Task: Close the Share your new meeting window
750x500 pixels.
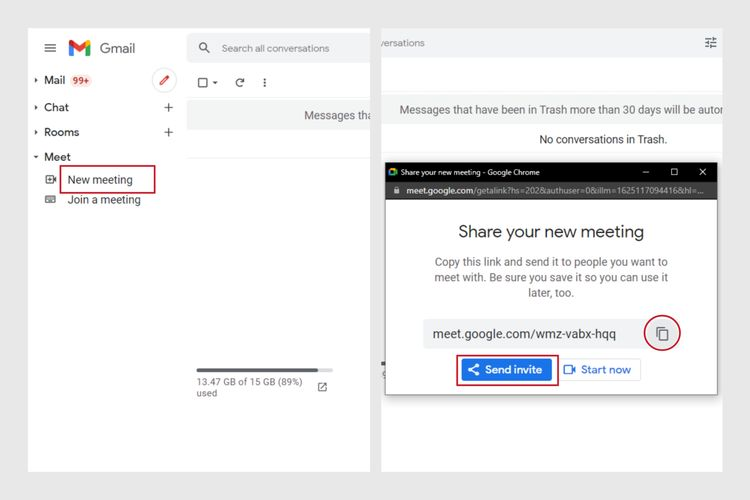Action: pyautogui.click(x=703, y=172)
